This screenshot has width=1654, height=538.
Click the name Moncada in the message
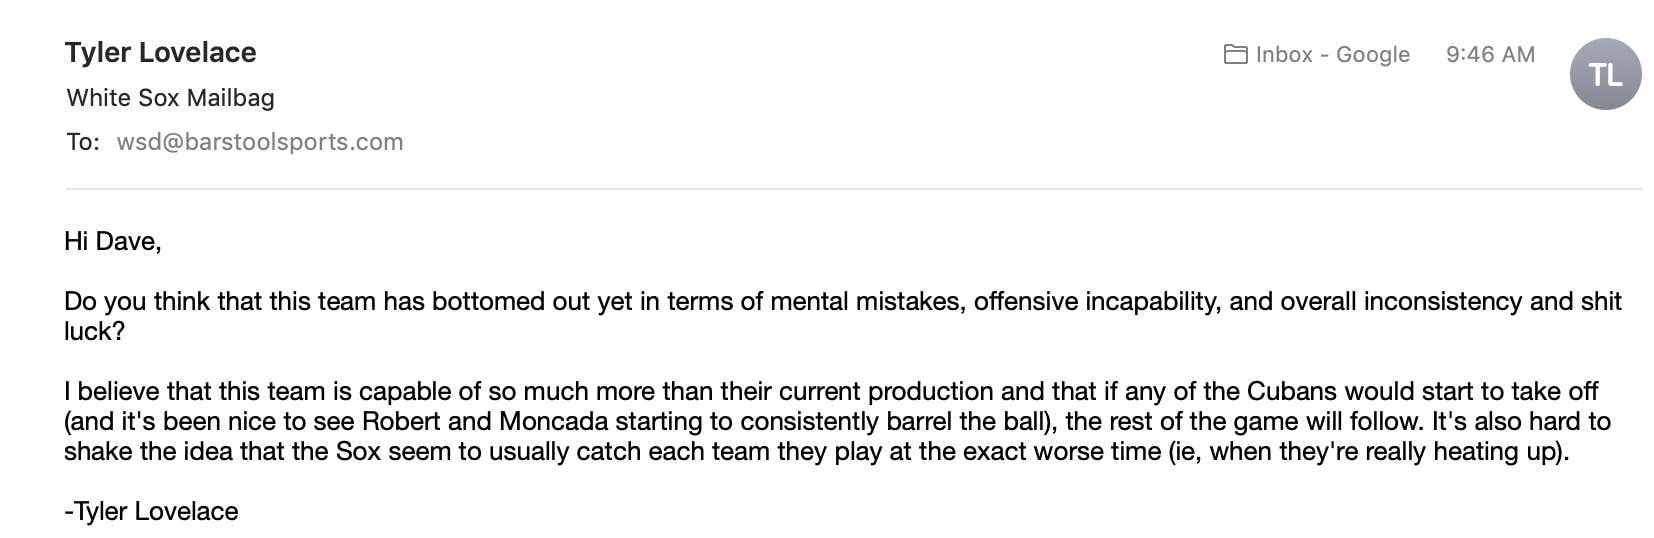pos(553,421)
